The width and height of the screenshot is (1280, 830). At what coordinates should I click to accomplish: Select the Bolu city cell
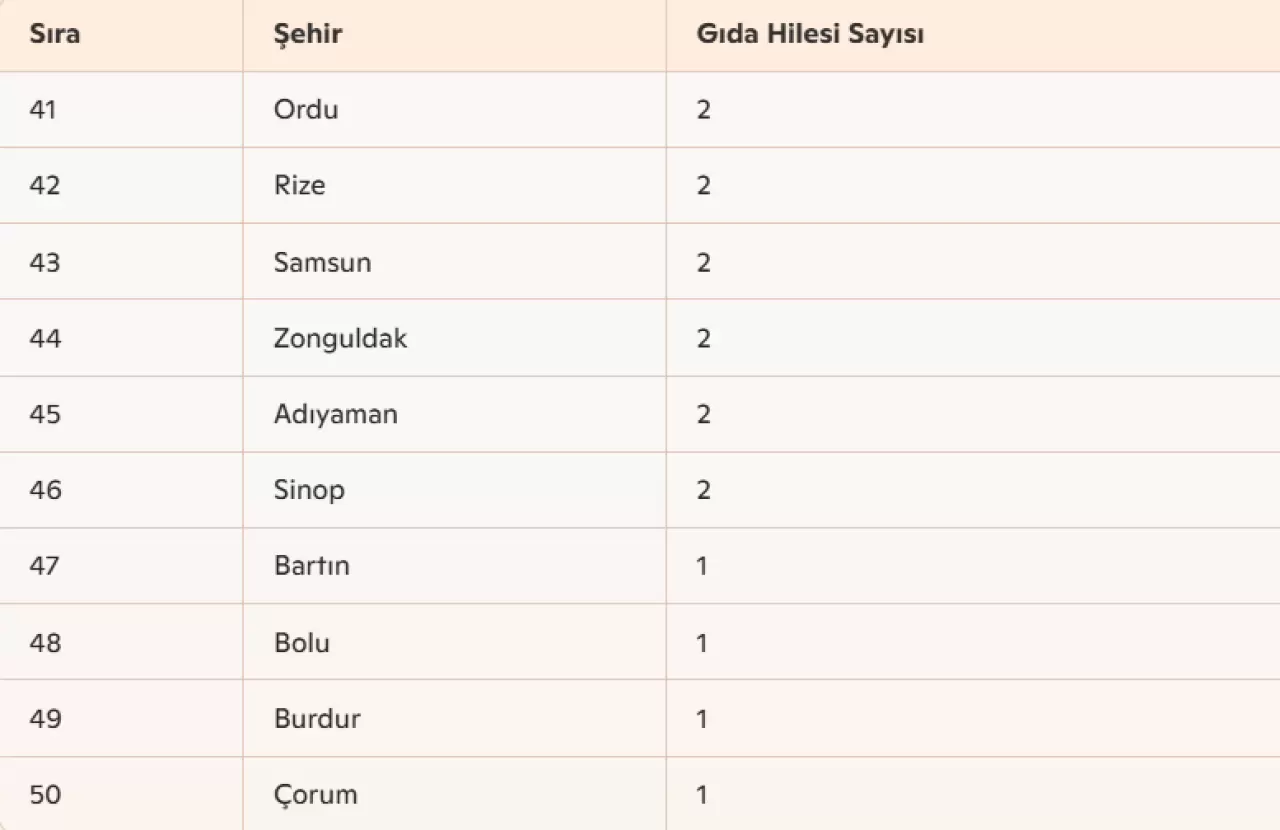click(x=302, y=642)
